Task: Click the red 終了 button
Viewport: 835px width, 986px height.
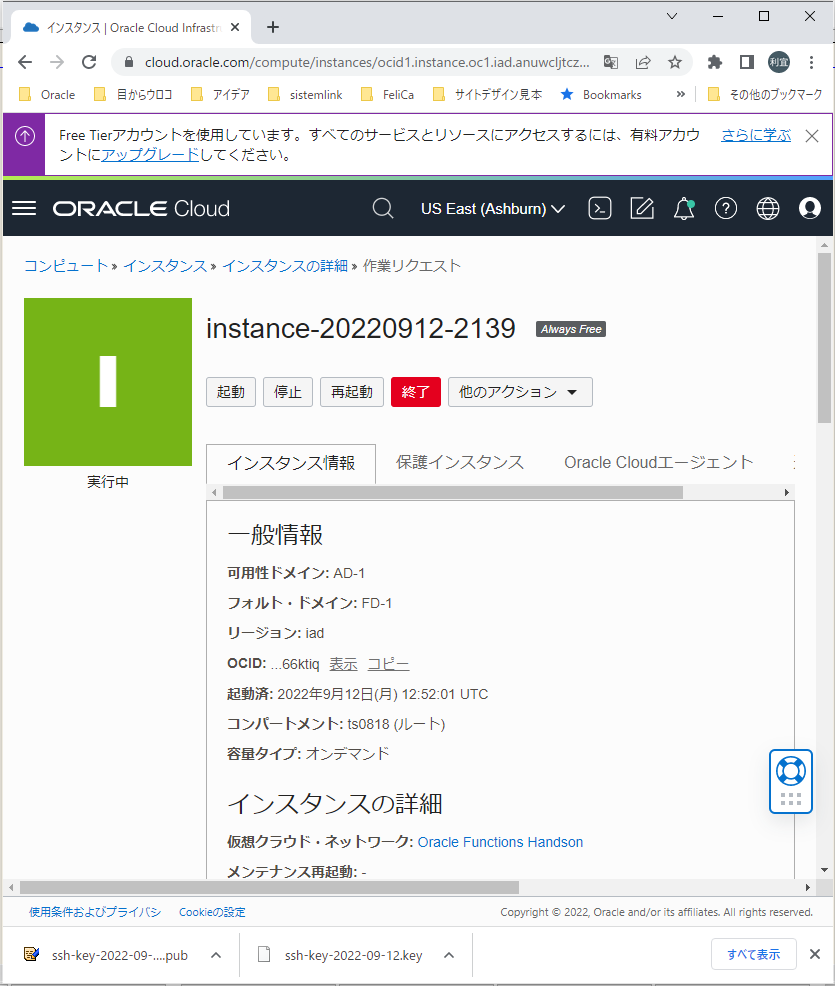Action: tap(416, 392)
